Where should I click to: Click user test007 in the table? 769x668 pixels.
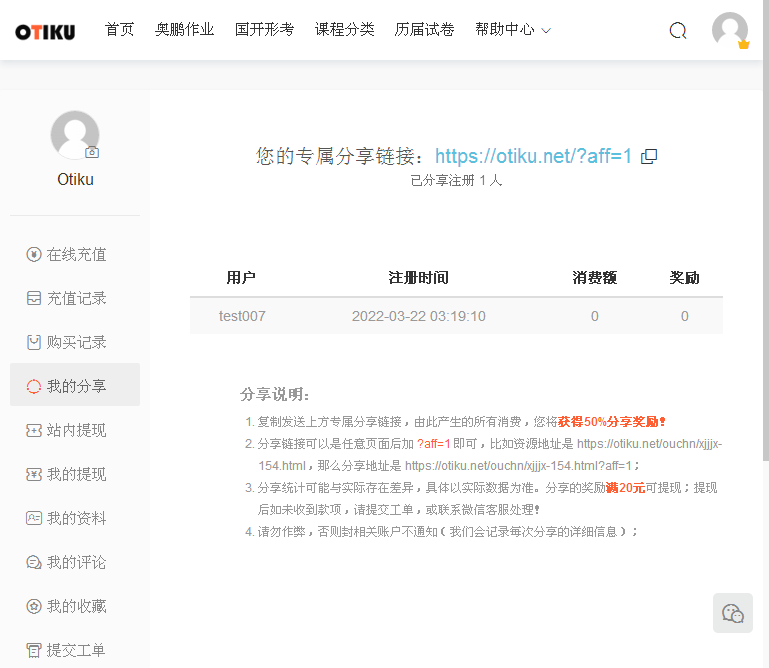pyautogui.click(x=242, y=316)
